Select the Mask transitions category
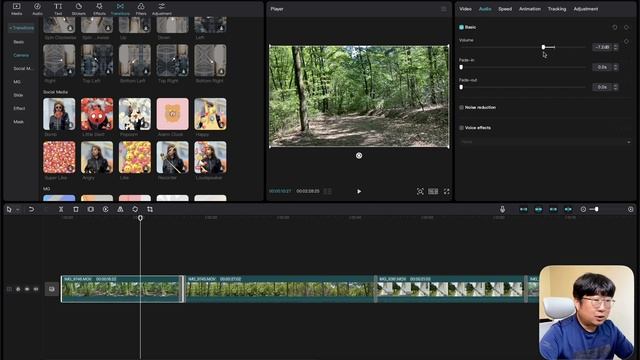 click(x=18, y=122)
